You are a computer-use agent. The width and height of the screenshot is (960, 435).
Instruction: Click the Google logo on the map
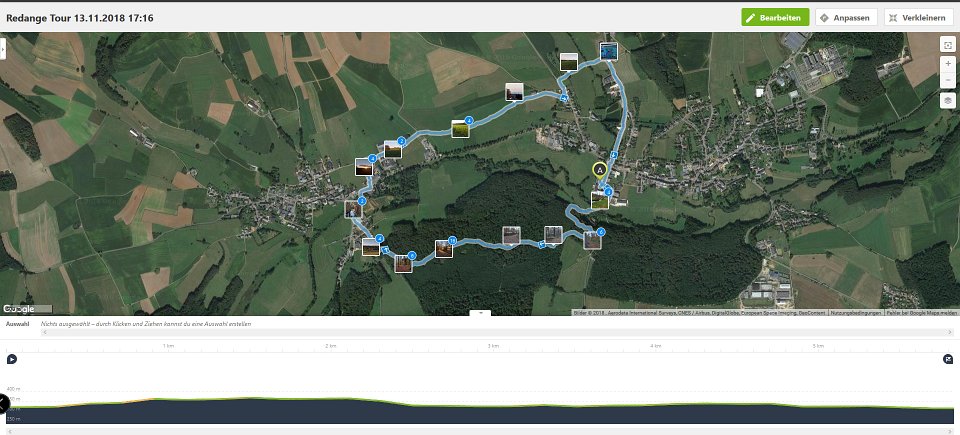click(19, 309)
